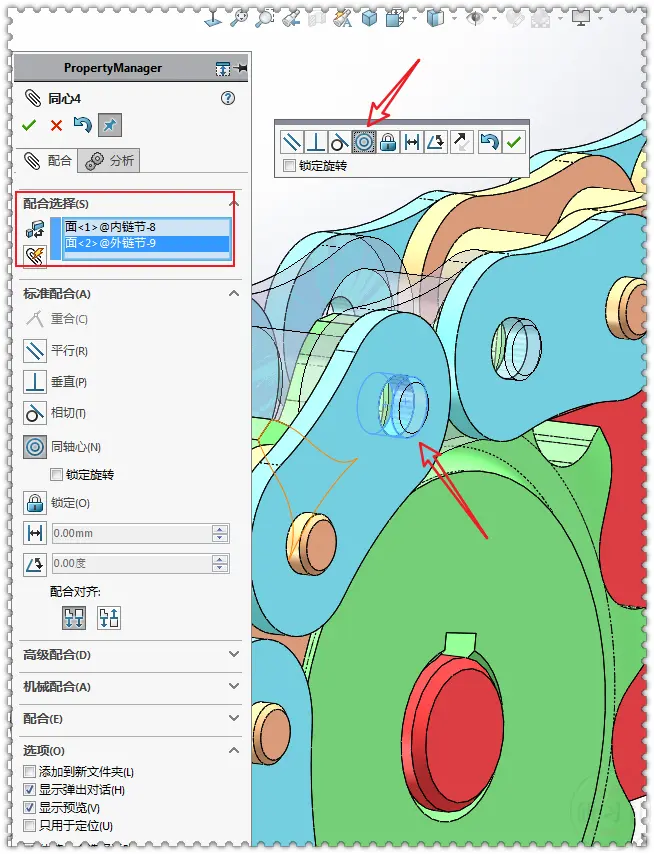Flip mate alignment in popup toolbar
654x854 pixels.
tap(461, 142)
